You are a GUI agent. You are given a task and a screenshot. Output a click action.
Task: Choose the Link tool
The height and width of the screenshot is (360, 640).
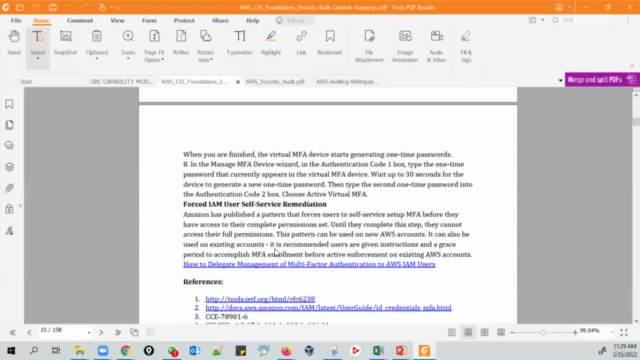click(301, 42)
